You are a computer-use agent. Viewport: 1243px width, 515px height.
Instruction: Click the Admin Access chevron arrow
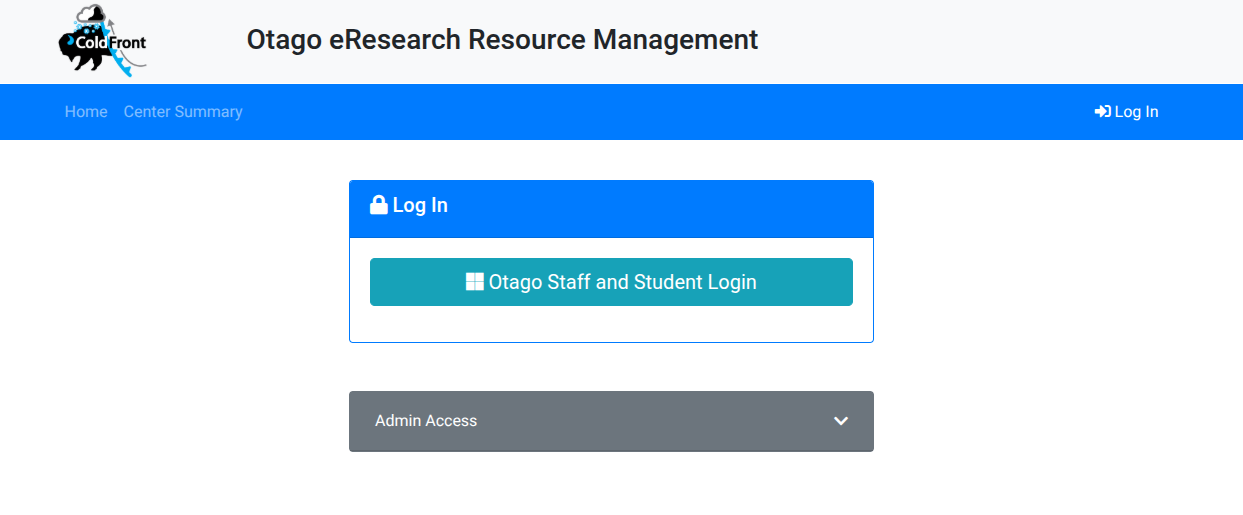coord(841,421)
